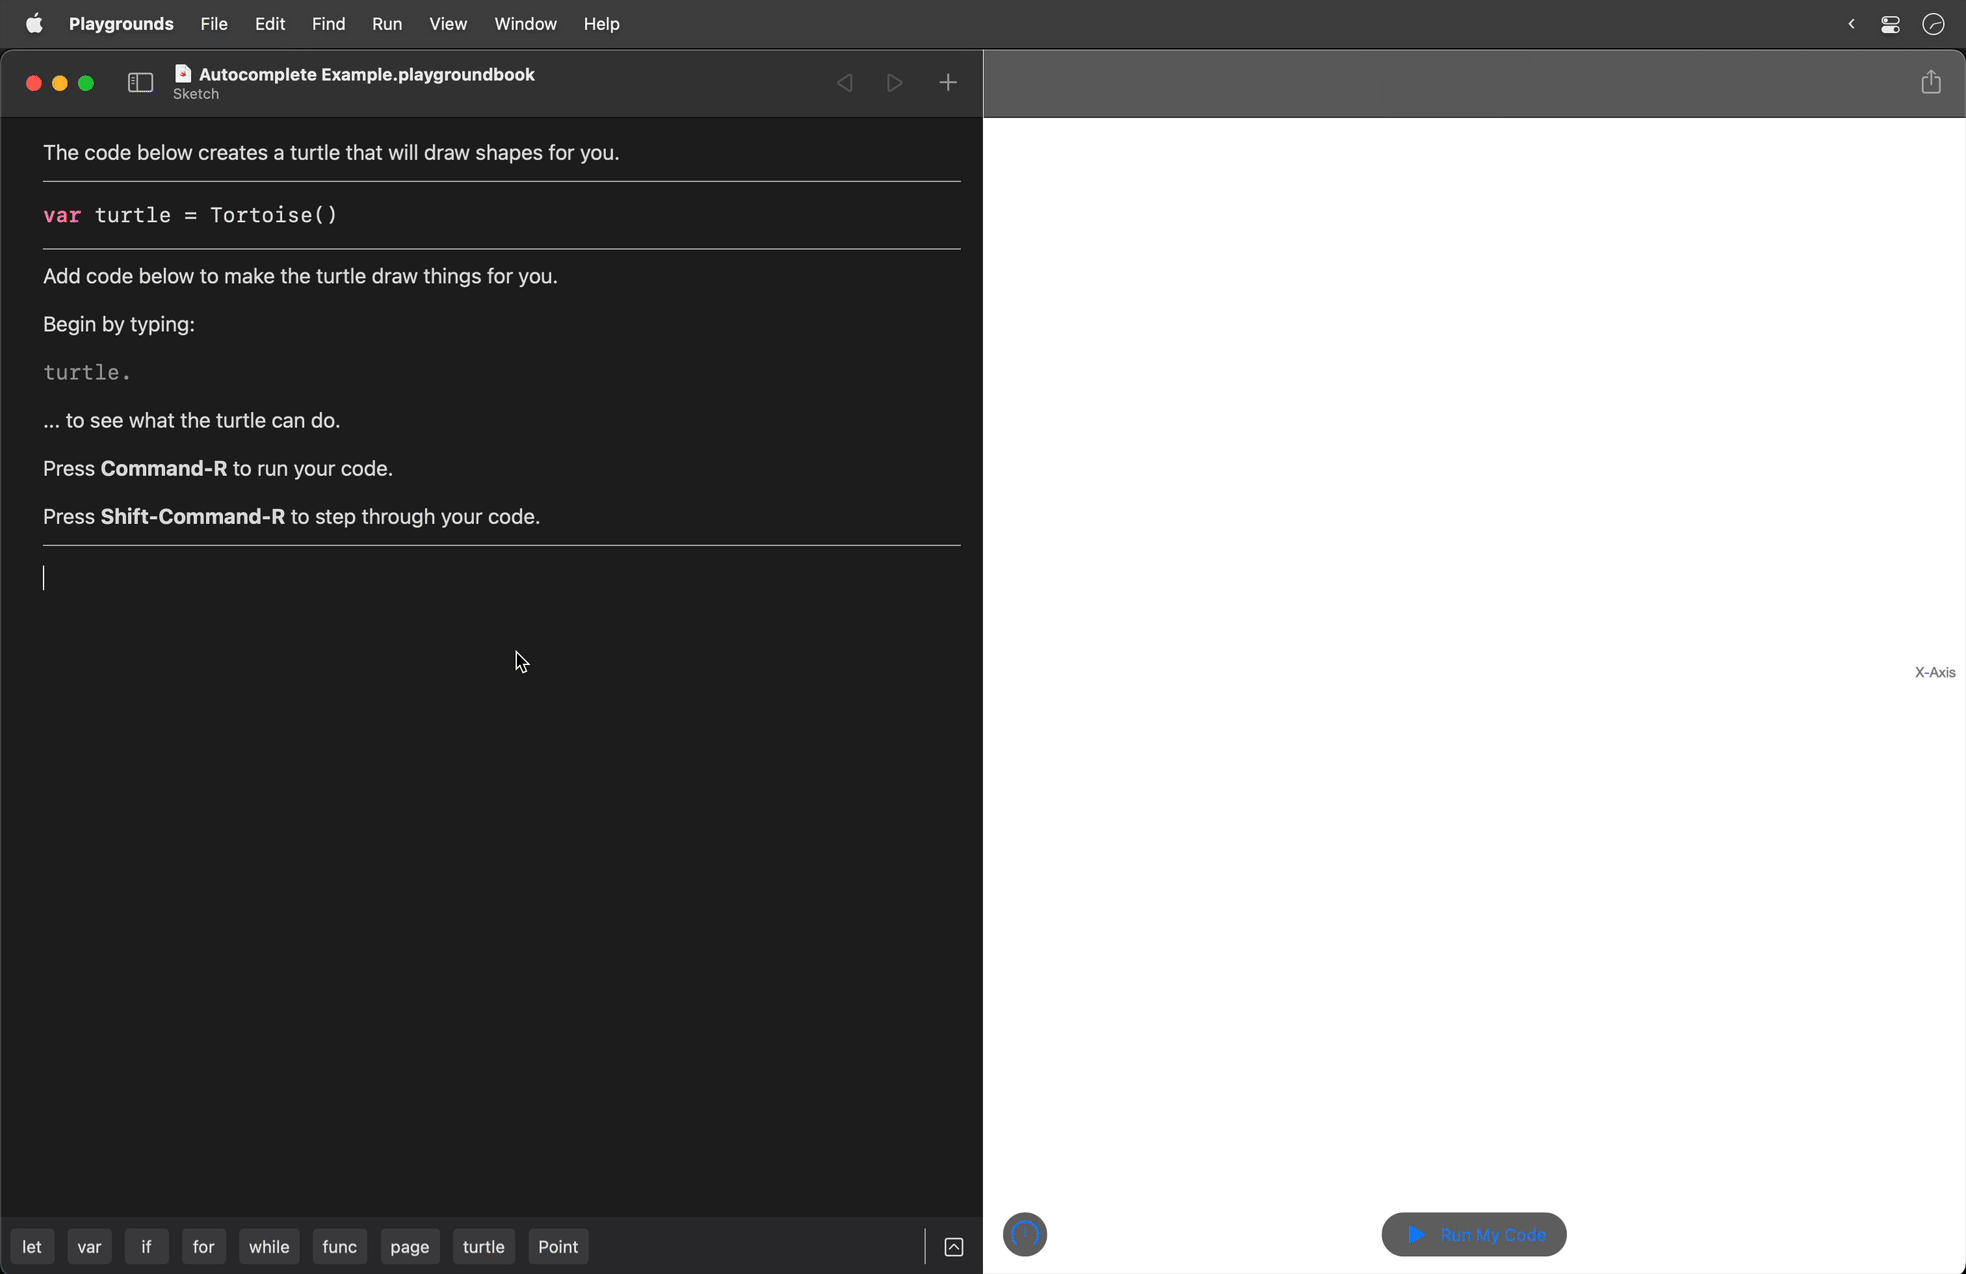Click the sidebar toggle panel icon
This screenshot has width=1966, height=1274.
tap(139, 82)
